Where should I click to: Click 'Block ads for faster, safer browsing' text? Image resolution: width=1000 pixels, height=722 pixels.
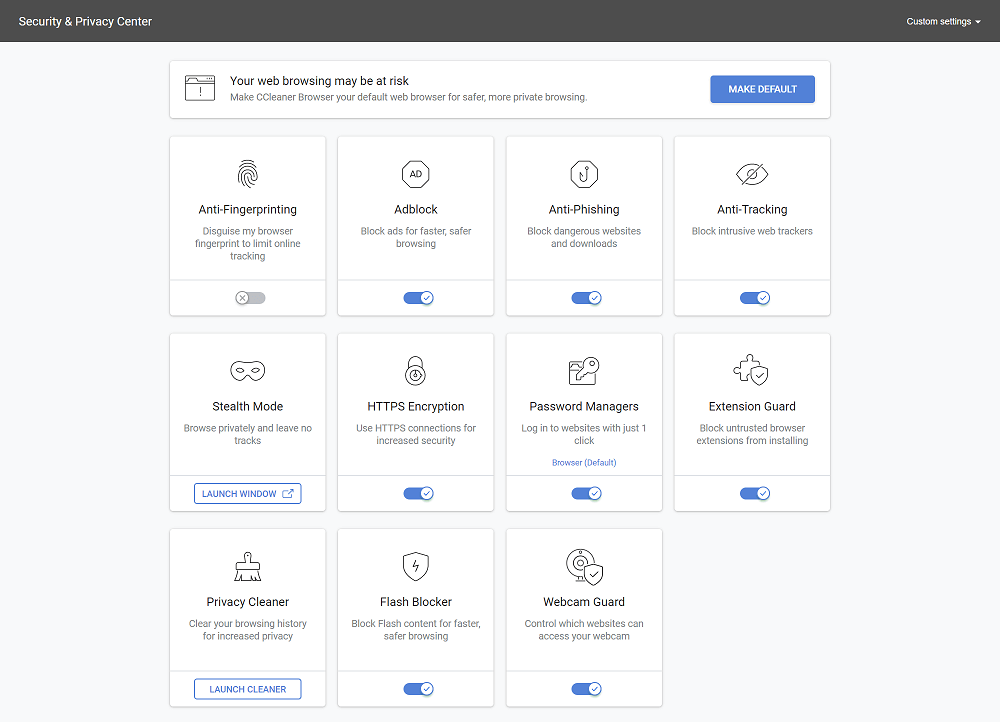click(x=416, y=237)
